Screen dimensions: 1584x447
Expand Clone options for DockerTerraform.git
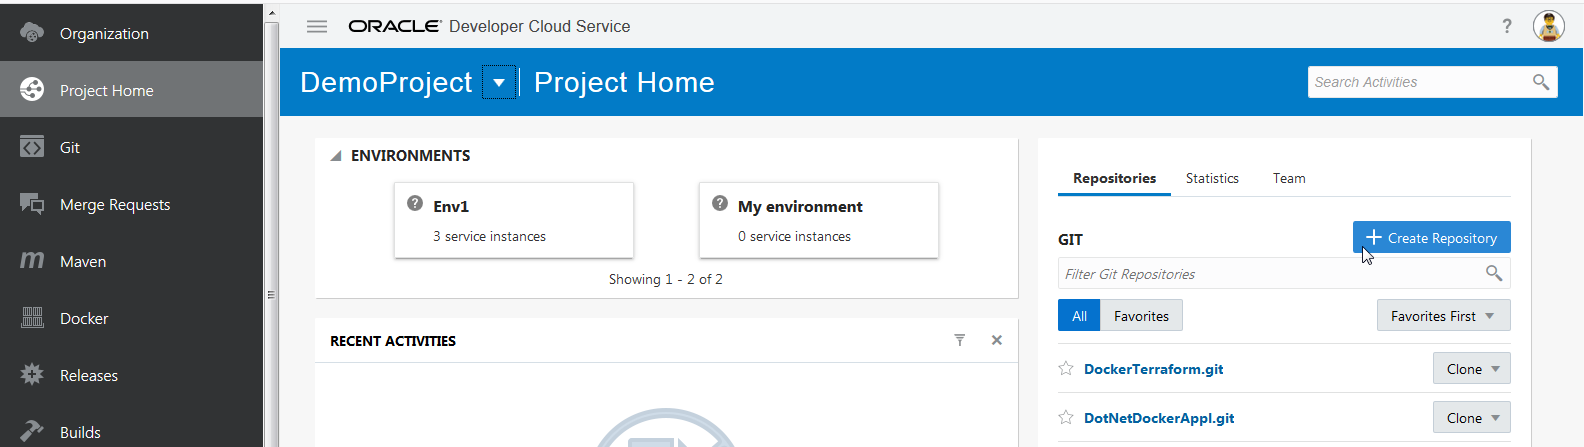tap(1471, 369)
